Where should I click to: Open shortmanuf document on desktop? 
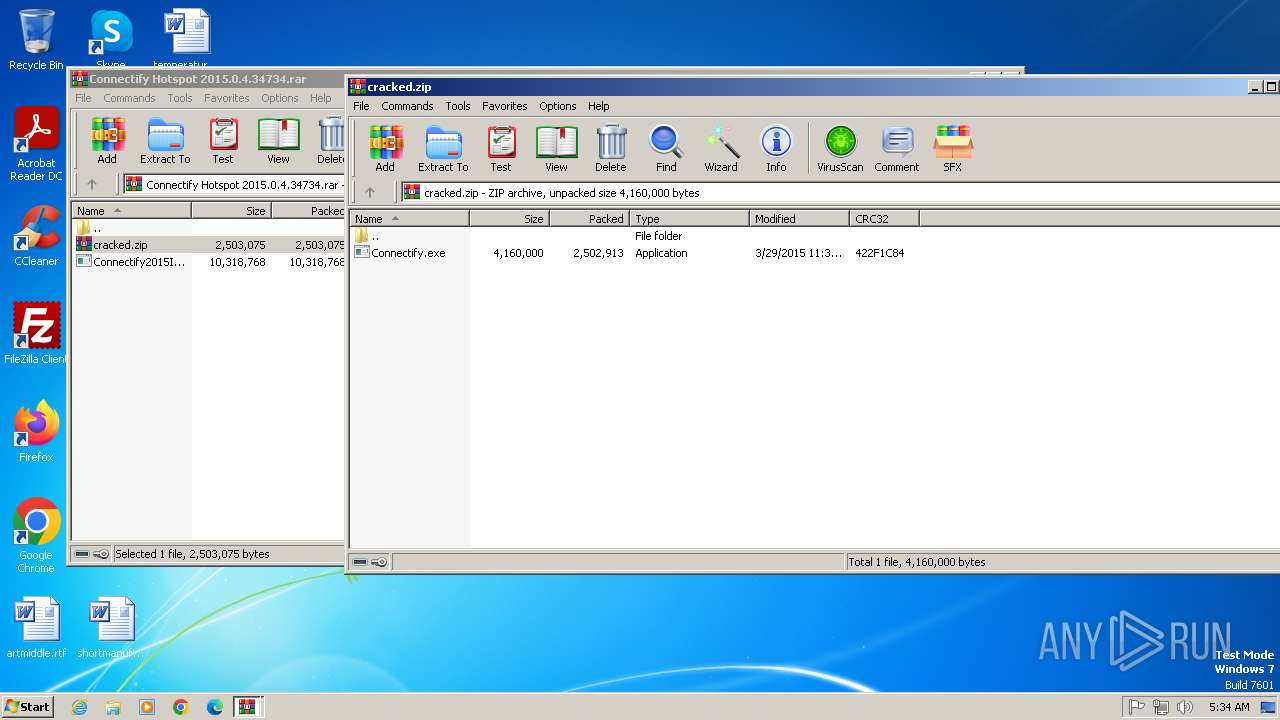coord(111,628)
